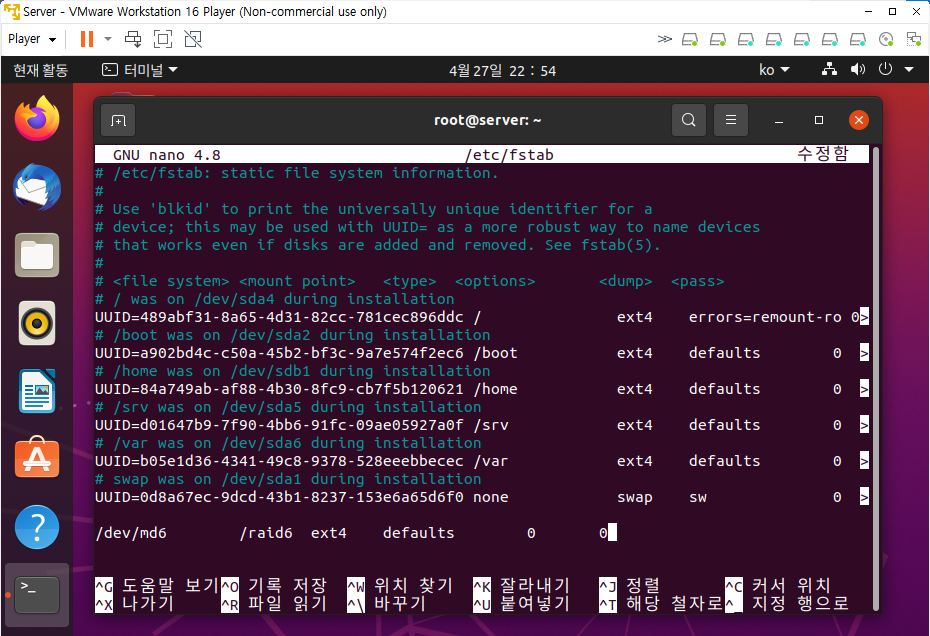Click the ^R 파일 읽기 shortcut

[274, 603]
